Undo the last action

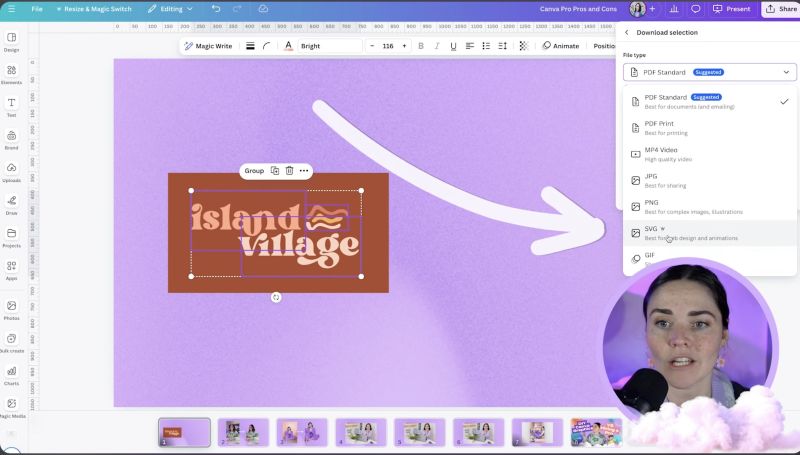tap(216, 9)
